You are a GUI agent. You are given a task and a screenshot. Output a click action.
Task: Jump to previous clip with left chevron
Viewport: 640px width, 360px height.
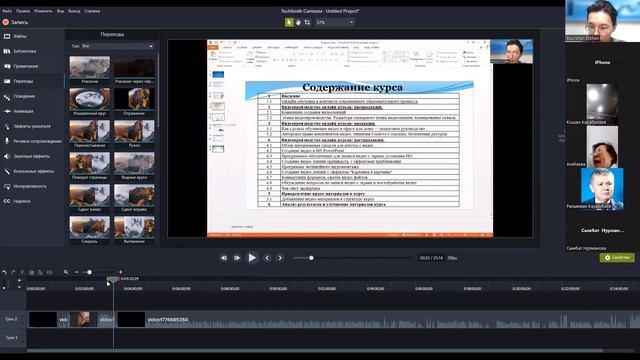267,258
